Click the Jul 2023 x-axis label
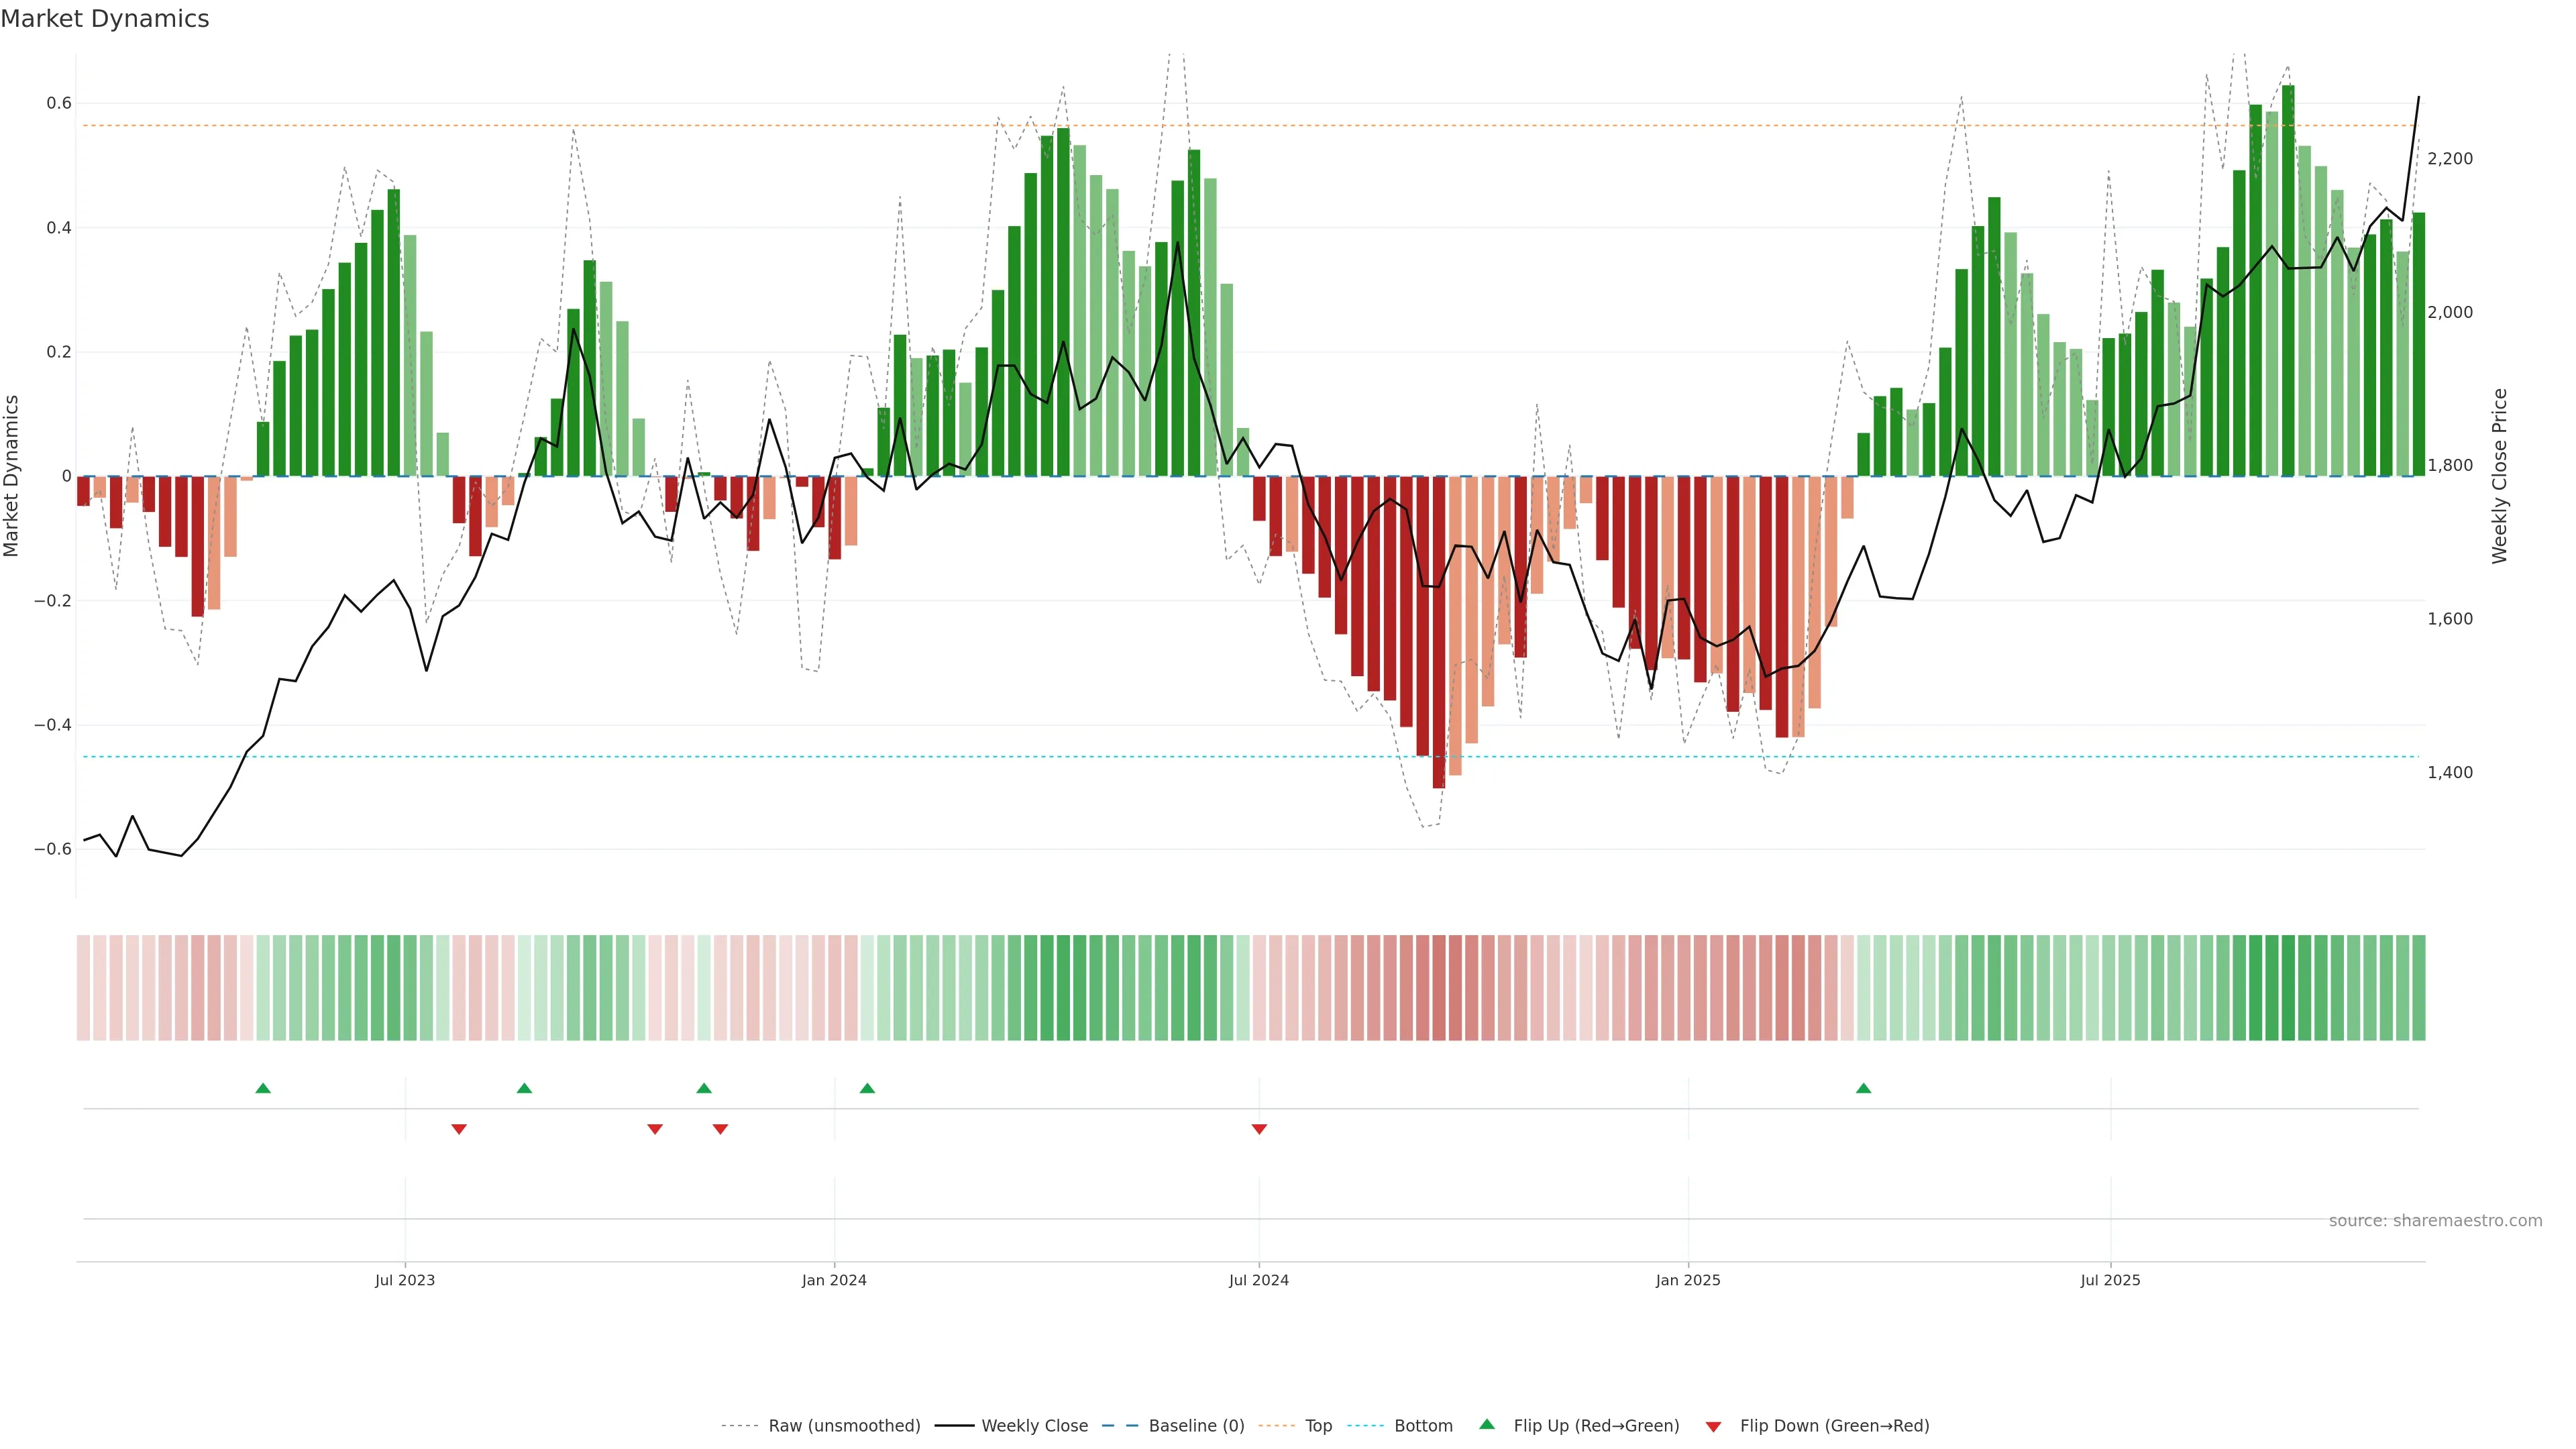The width and height of the screenshot is (2576, 1449). pos(404,1280)
